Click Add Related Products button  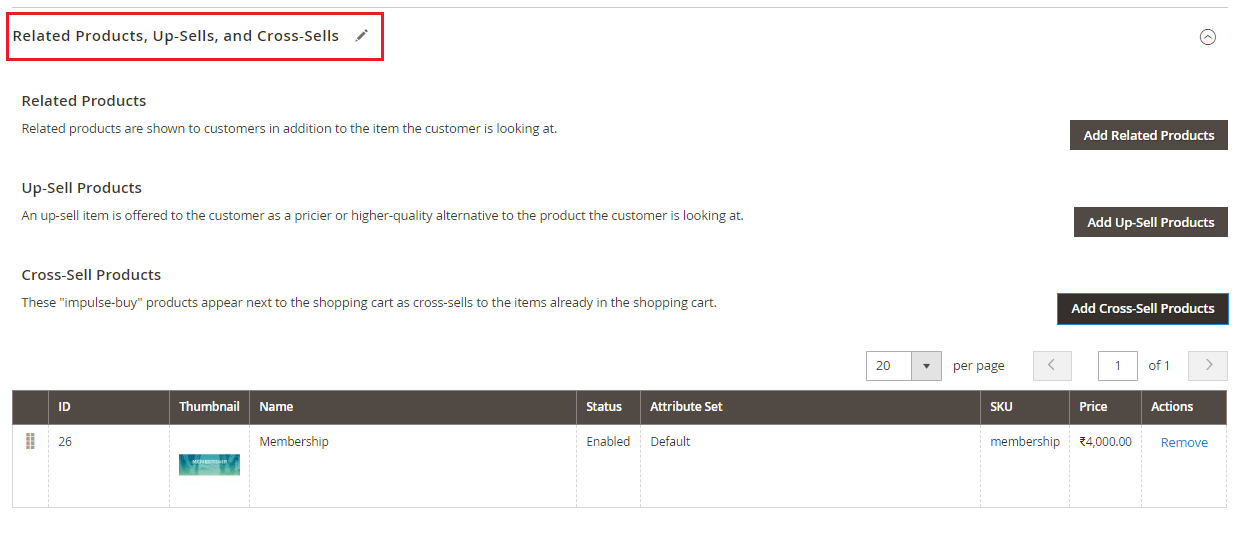point(1149,135)
